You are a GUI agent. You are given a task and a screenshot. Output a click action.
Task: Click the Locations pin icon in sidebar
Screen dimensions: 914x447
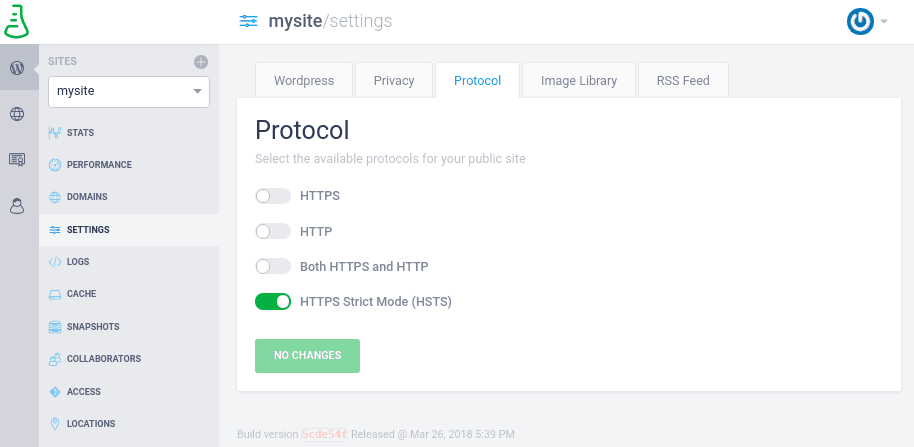coord(55,424)
